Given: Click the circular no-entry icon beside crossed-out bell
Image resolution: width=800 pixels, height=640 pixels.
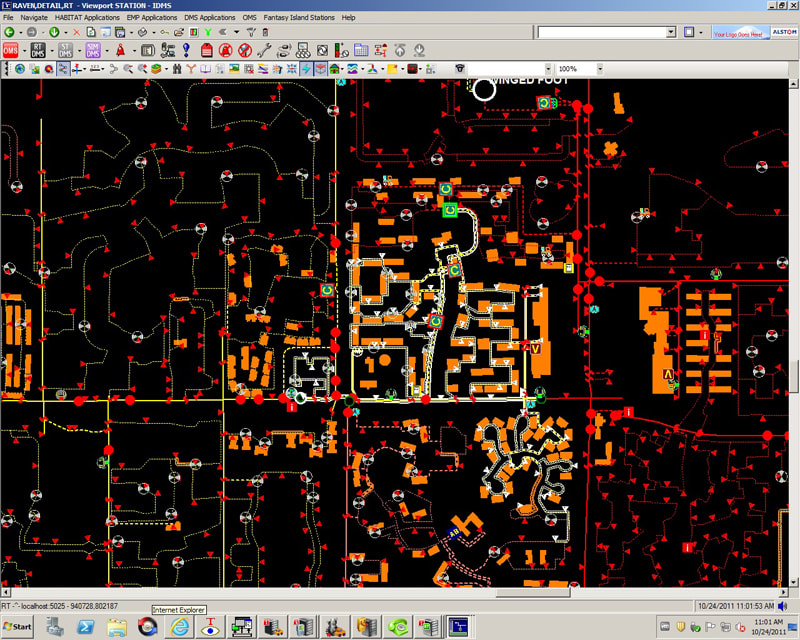Looking at the screenshot, I should pyautogui.click(x=245, y=50).
